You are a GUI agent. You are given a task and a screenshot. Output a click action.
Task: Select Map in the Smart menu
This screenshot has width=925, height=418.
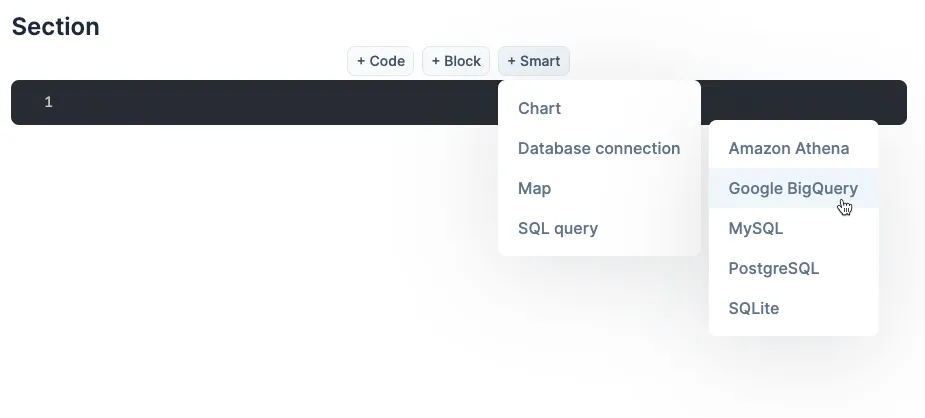pos(599,189)
